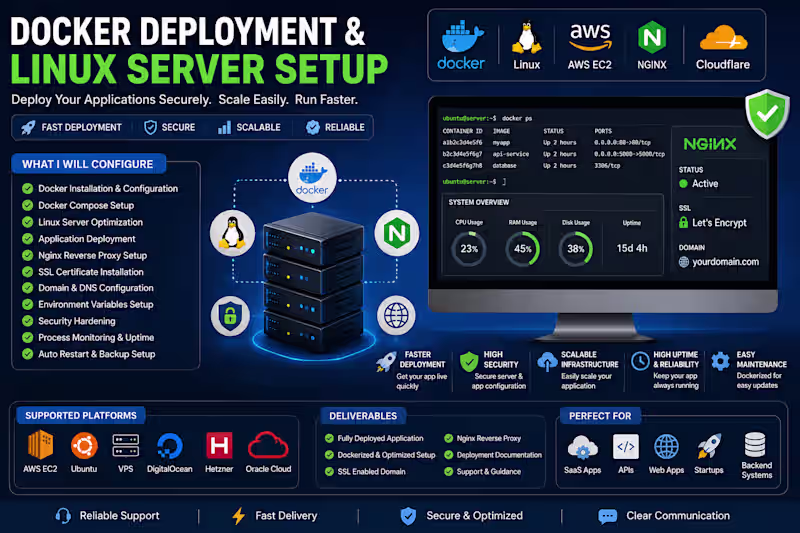Viewport: 800px width, 533px height.
Task: Select the WHAT I WILL CONFIGURE header tab
Action: (88, 164)
